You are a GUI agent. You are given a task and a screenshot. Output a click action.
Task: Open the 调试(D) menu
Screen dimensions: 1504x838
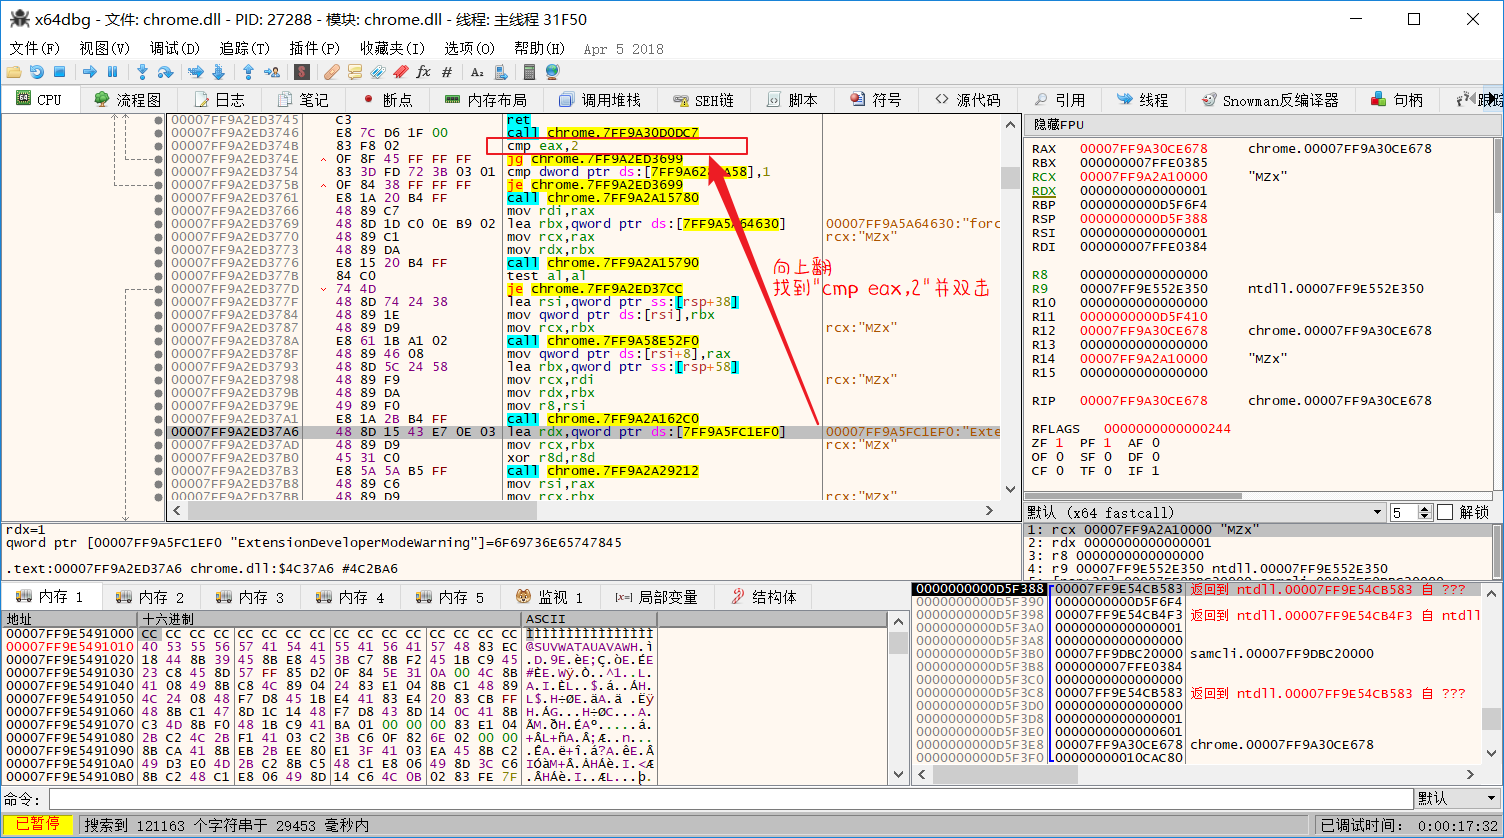pyautogui.click(x=174, y=48)
